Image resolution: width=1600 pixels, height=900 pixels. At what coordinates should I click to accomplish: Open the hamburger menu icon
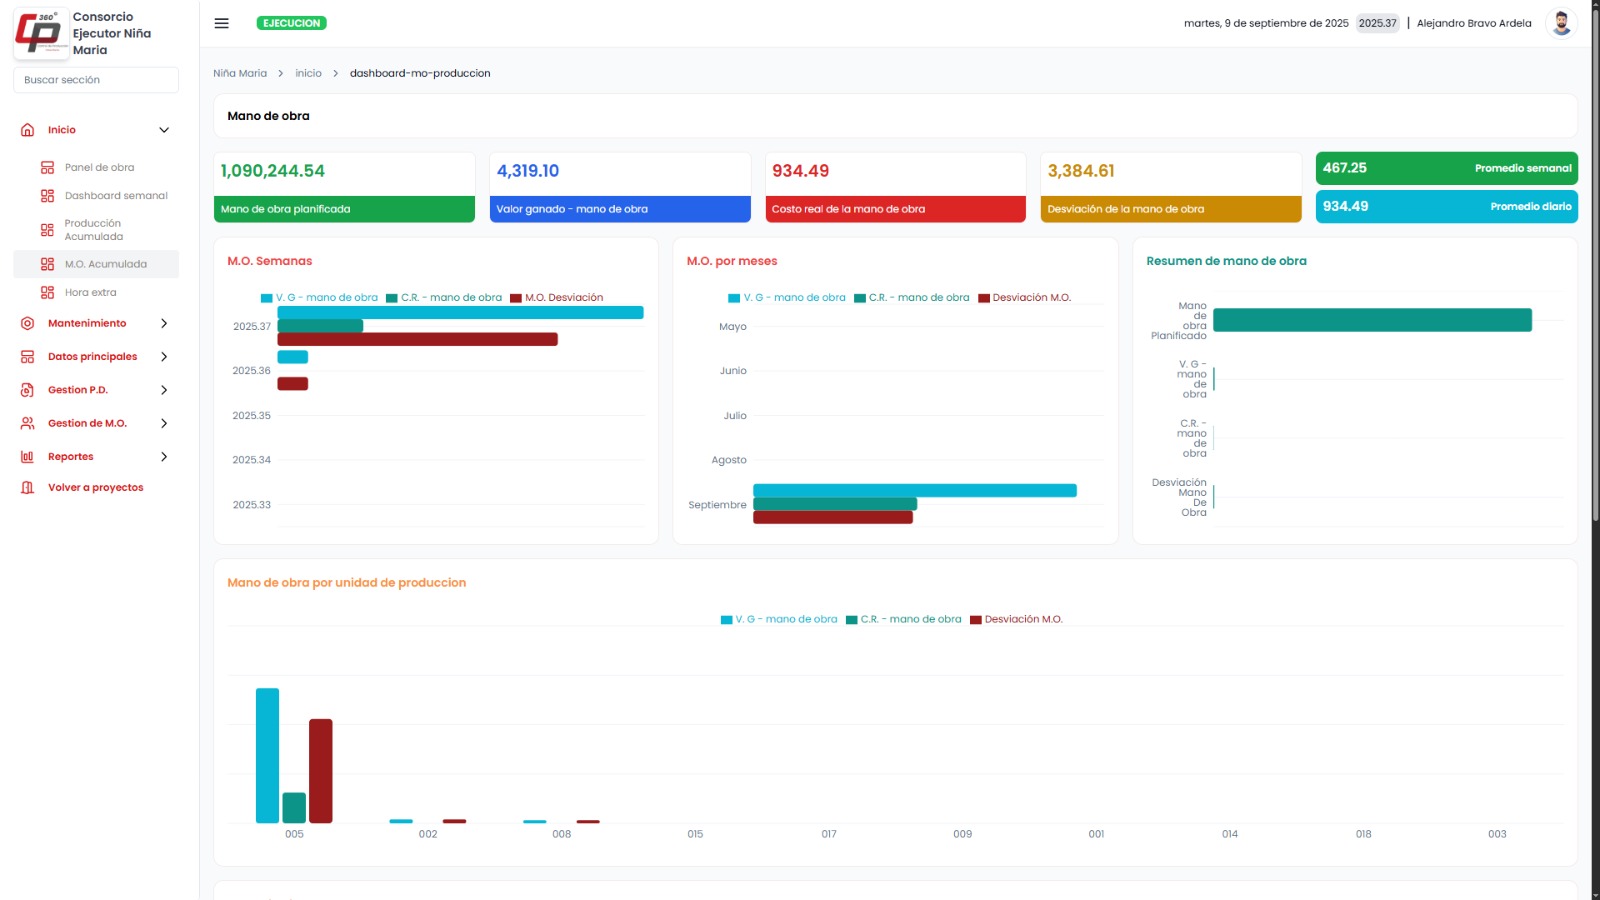pyautogui.click(x=222, y=23)
